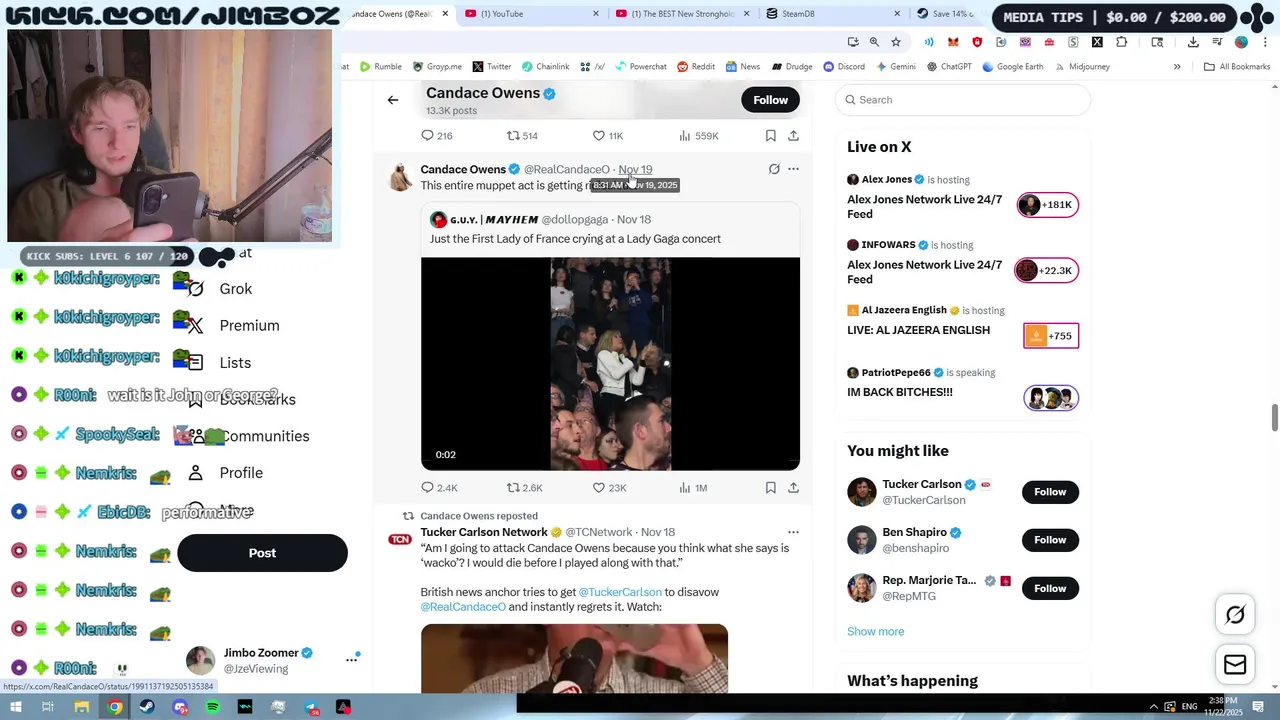
Task: Open the Drudge bookmark
Action: pyautogui.click(x=791, y=67)
